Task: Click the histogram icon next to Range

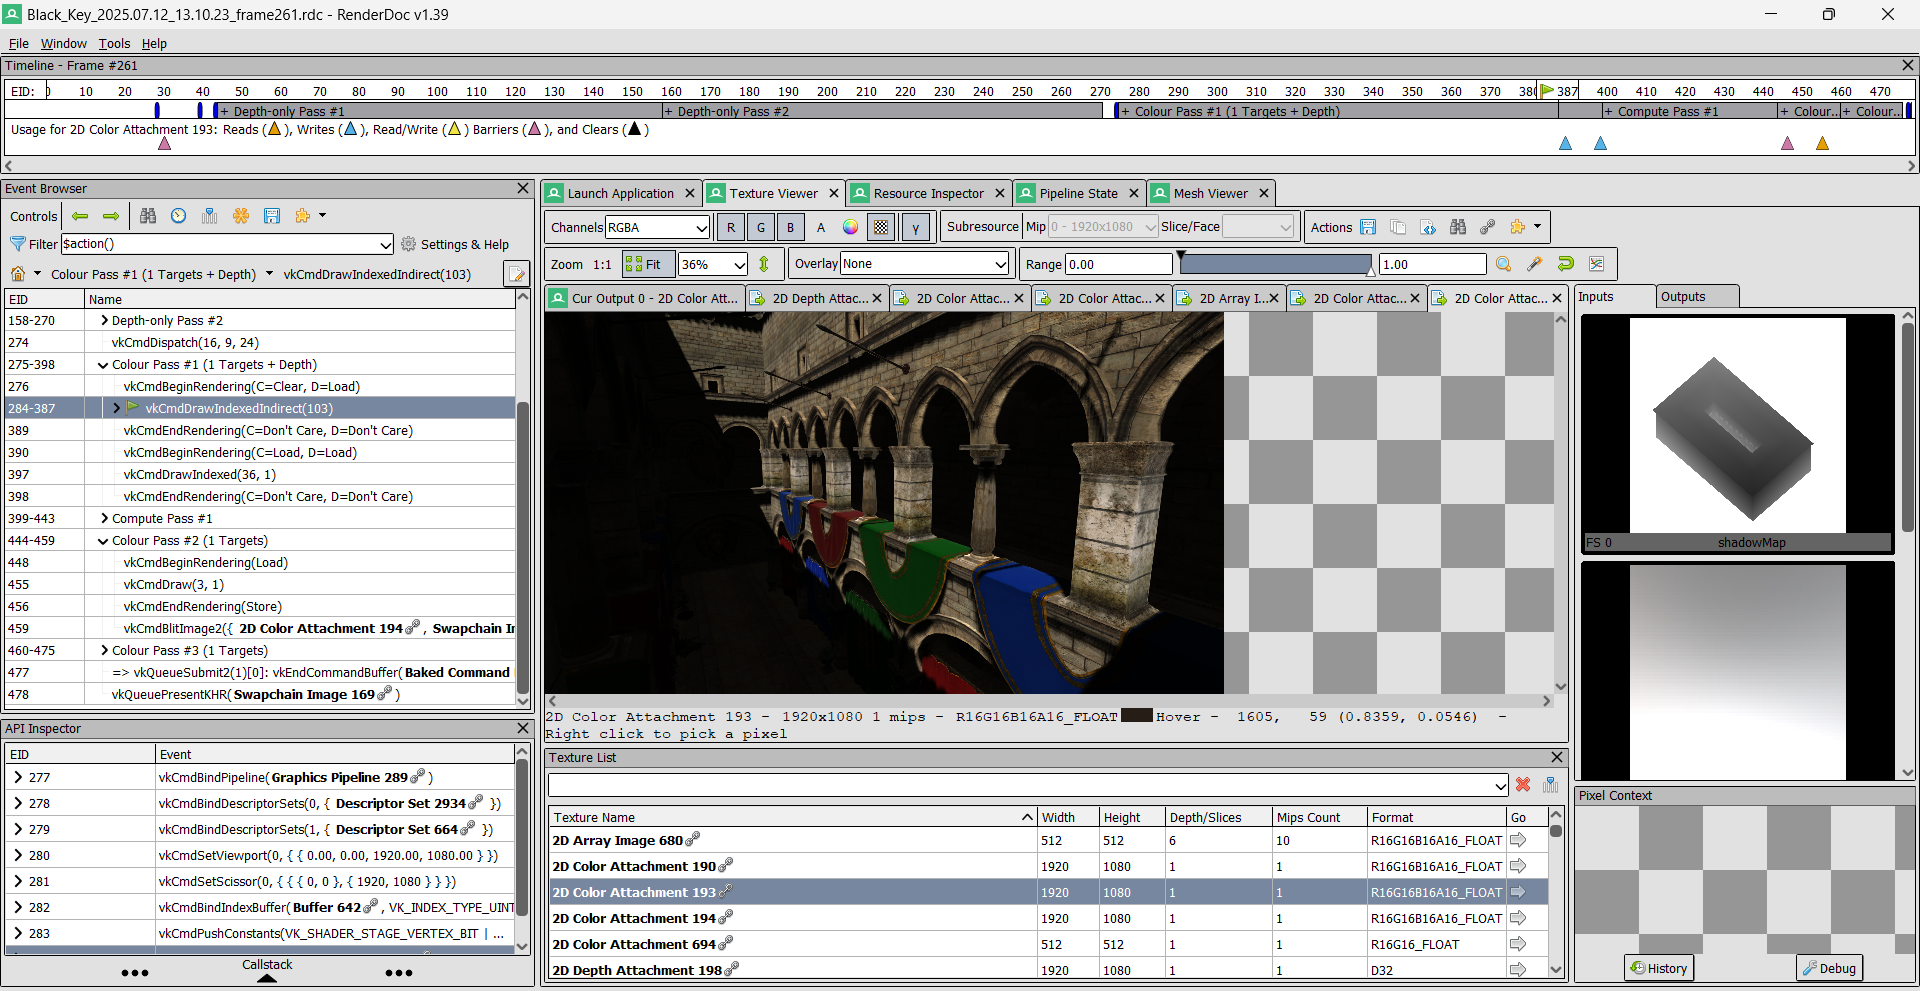Action: [1596, 264]
